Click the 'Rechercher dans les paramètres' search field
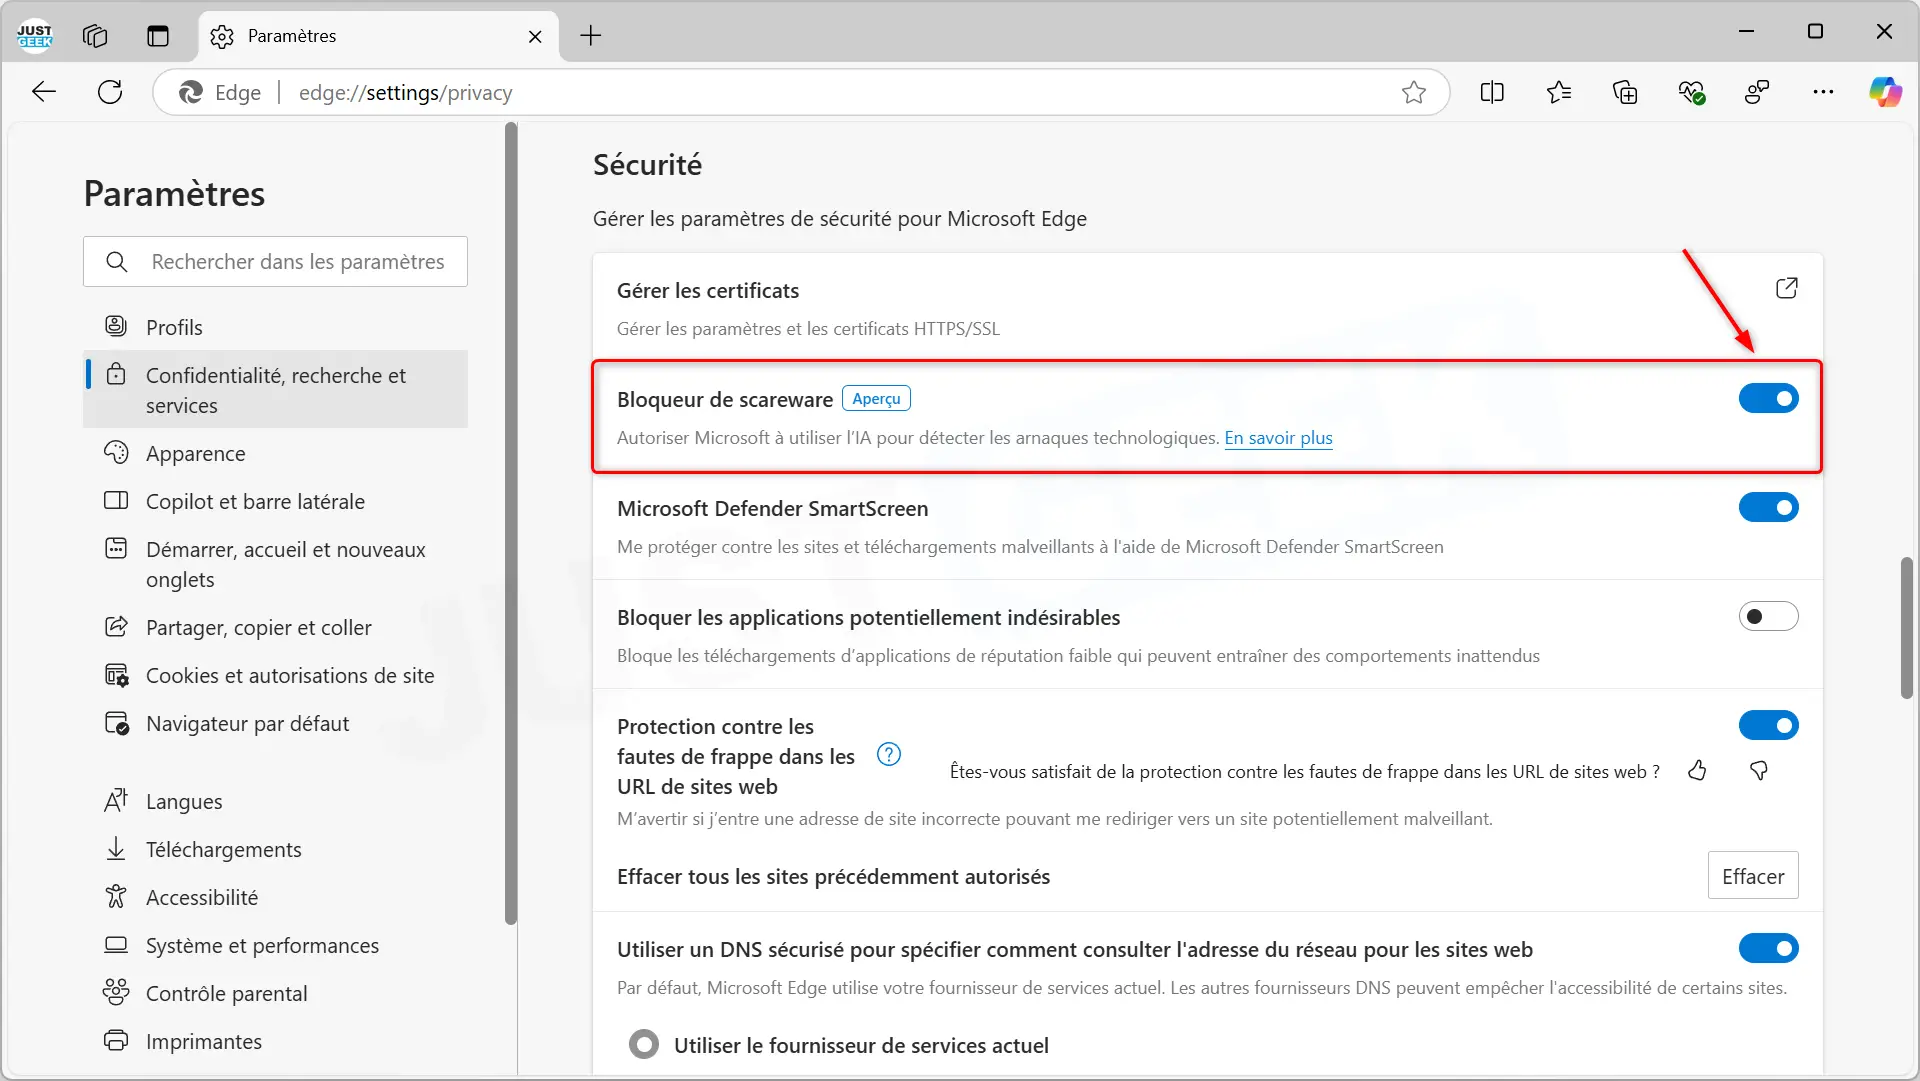This screenshot has width=1920, height=1081. [x=297, y=262]
